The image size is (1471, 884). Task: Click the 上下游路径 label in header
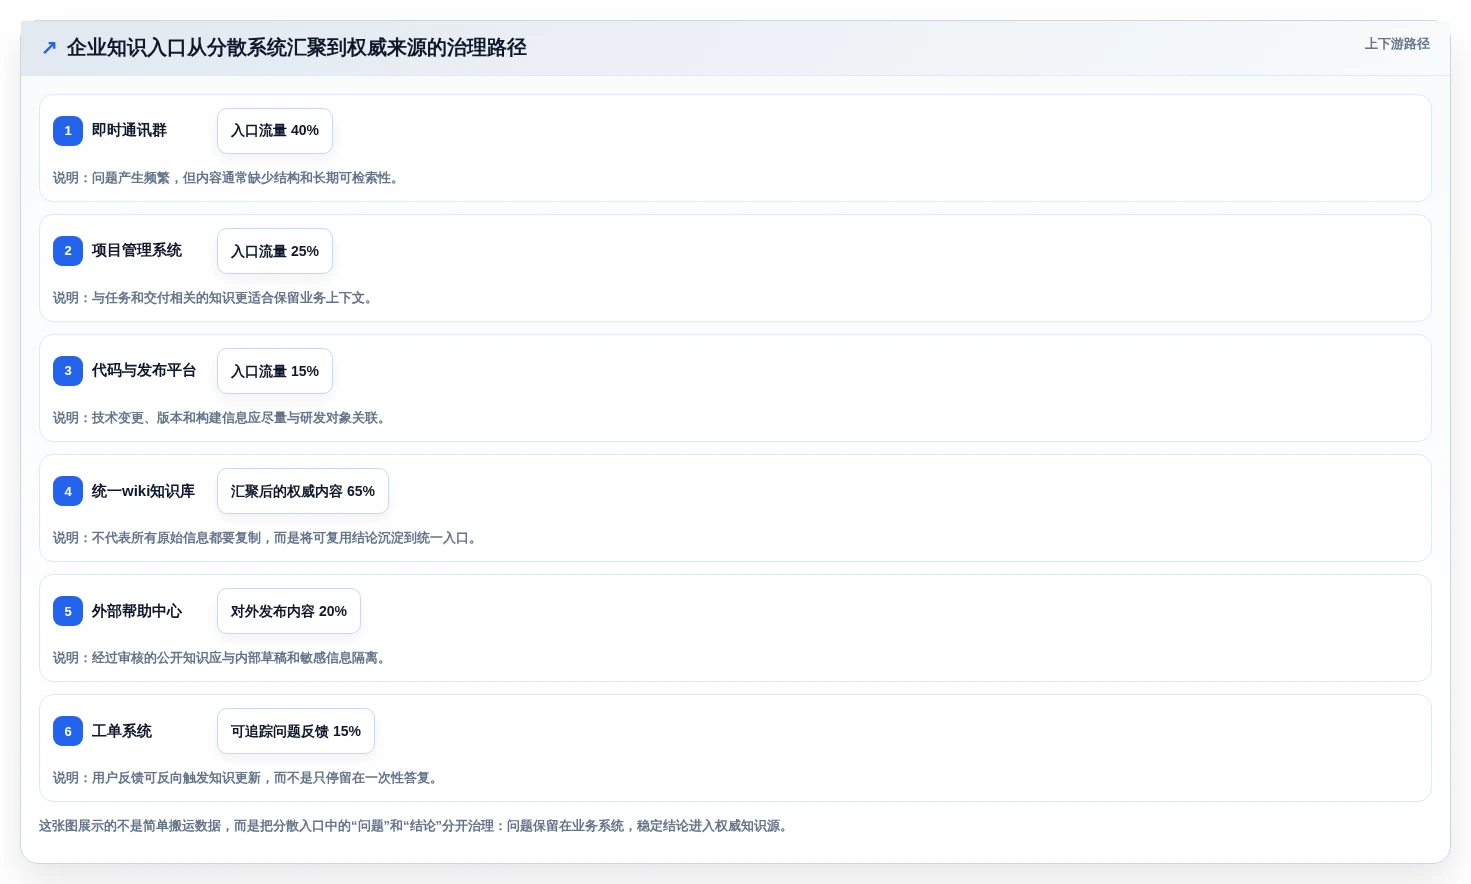tap(1396, 44)
